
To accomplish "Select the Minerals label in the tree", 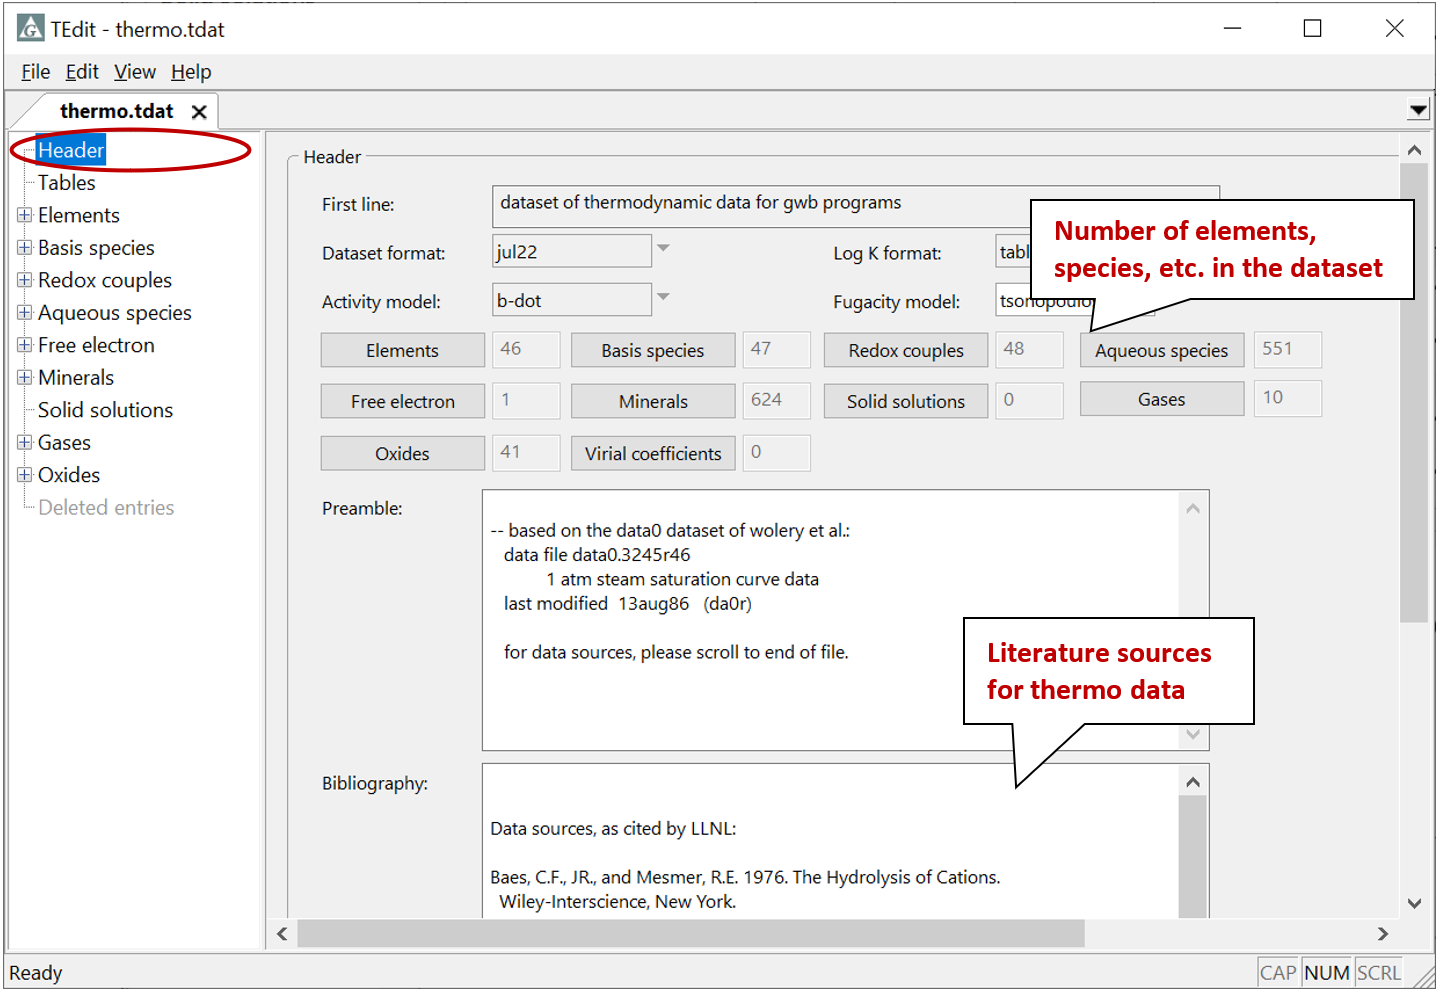I will coord(76,378).
